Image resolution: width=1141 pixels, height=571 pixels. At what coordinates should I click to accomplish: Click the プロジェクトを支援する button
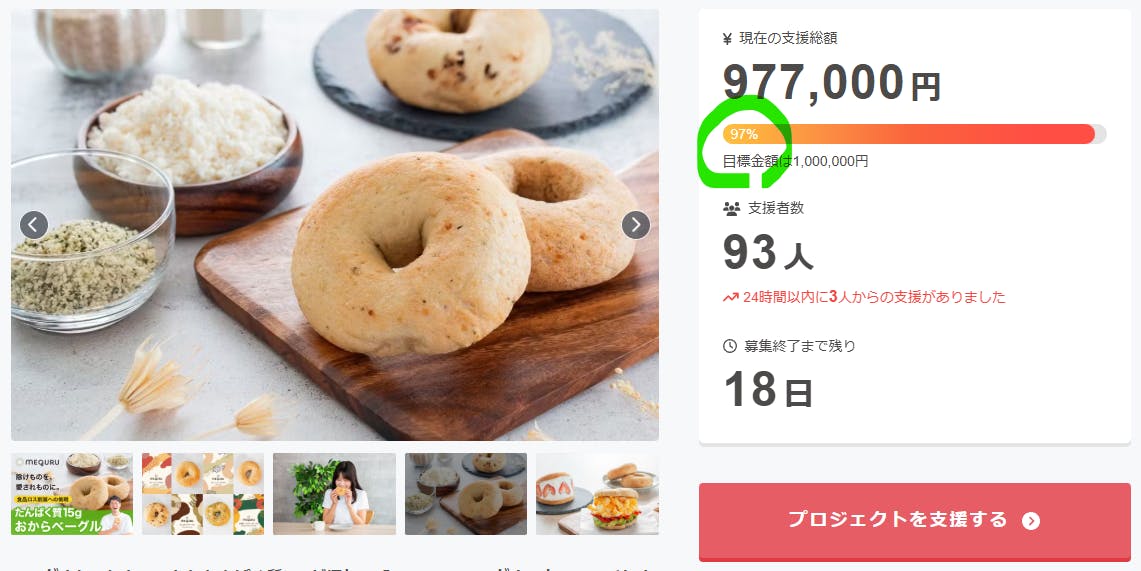pyautogui.click(x=915, y=522)
